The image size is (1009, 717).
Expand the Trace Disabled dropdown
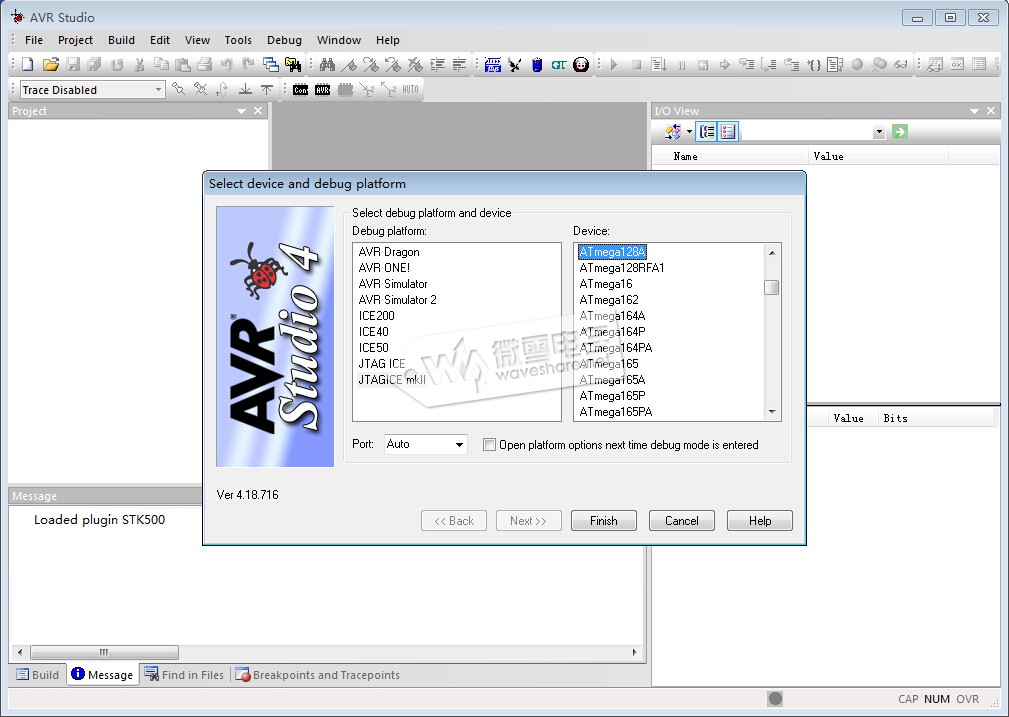point(158,90)
